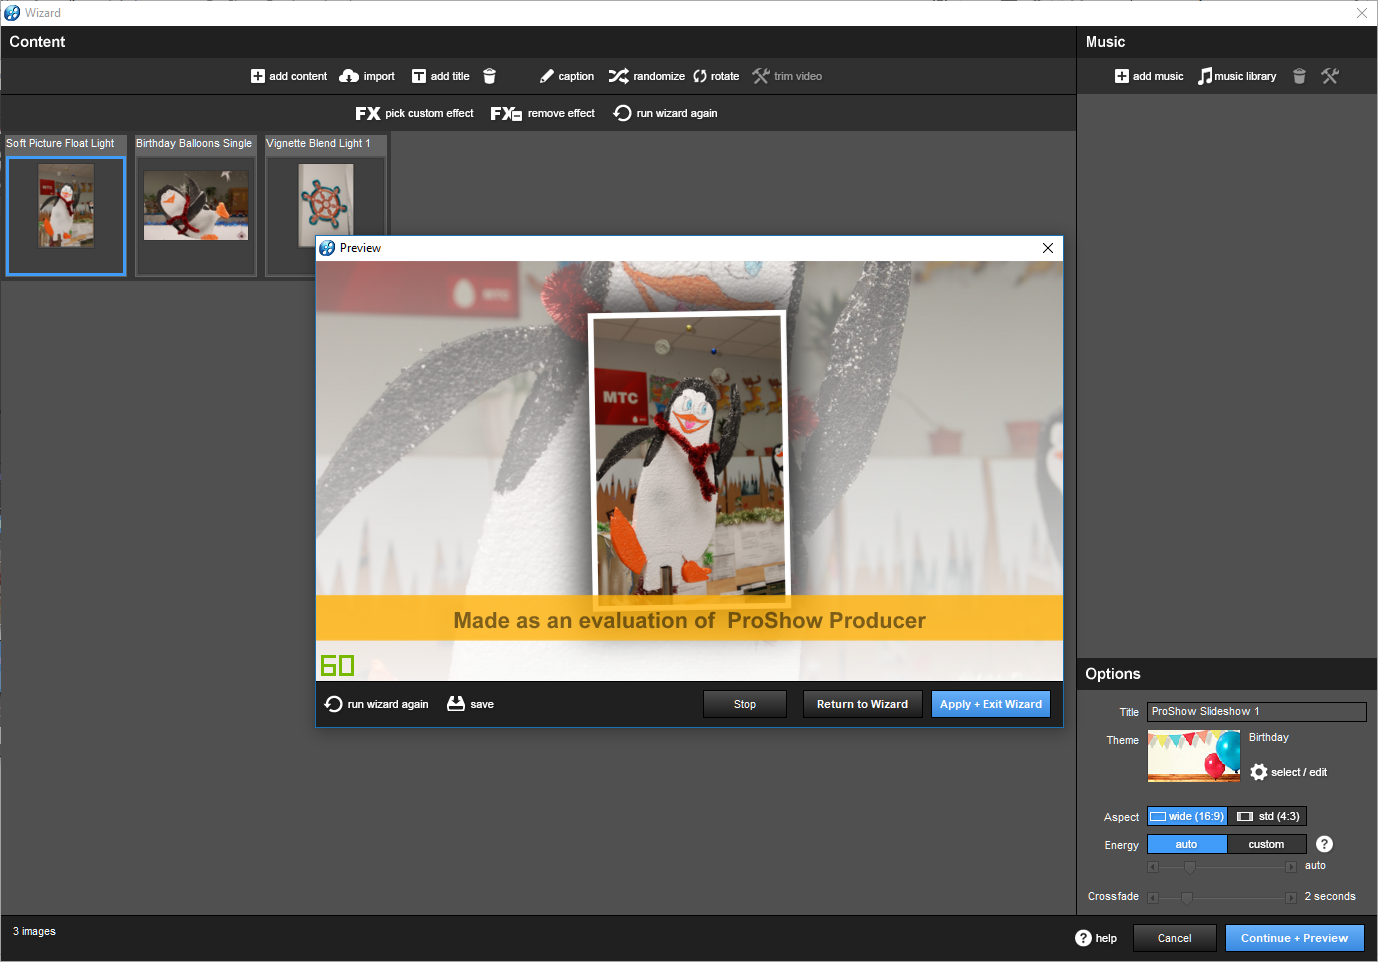Select Birthday Balloons Single thumbnail
Screen dimensions: 1378x962
point(196,215)
